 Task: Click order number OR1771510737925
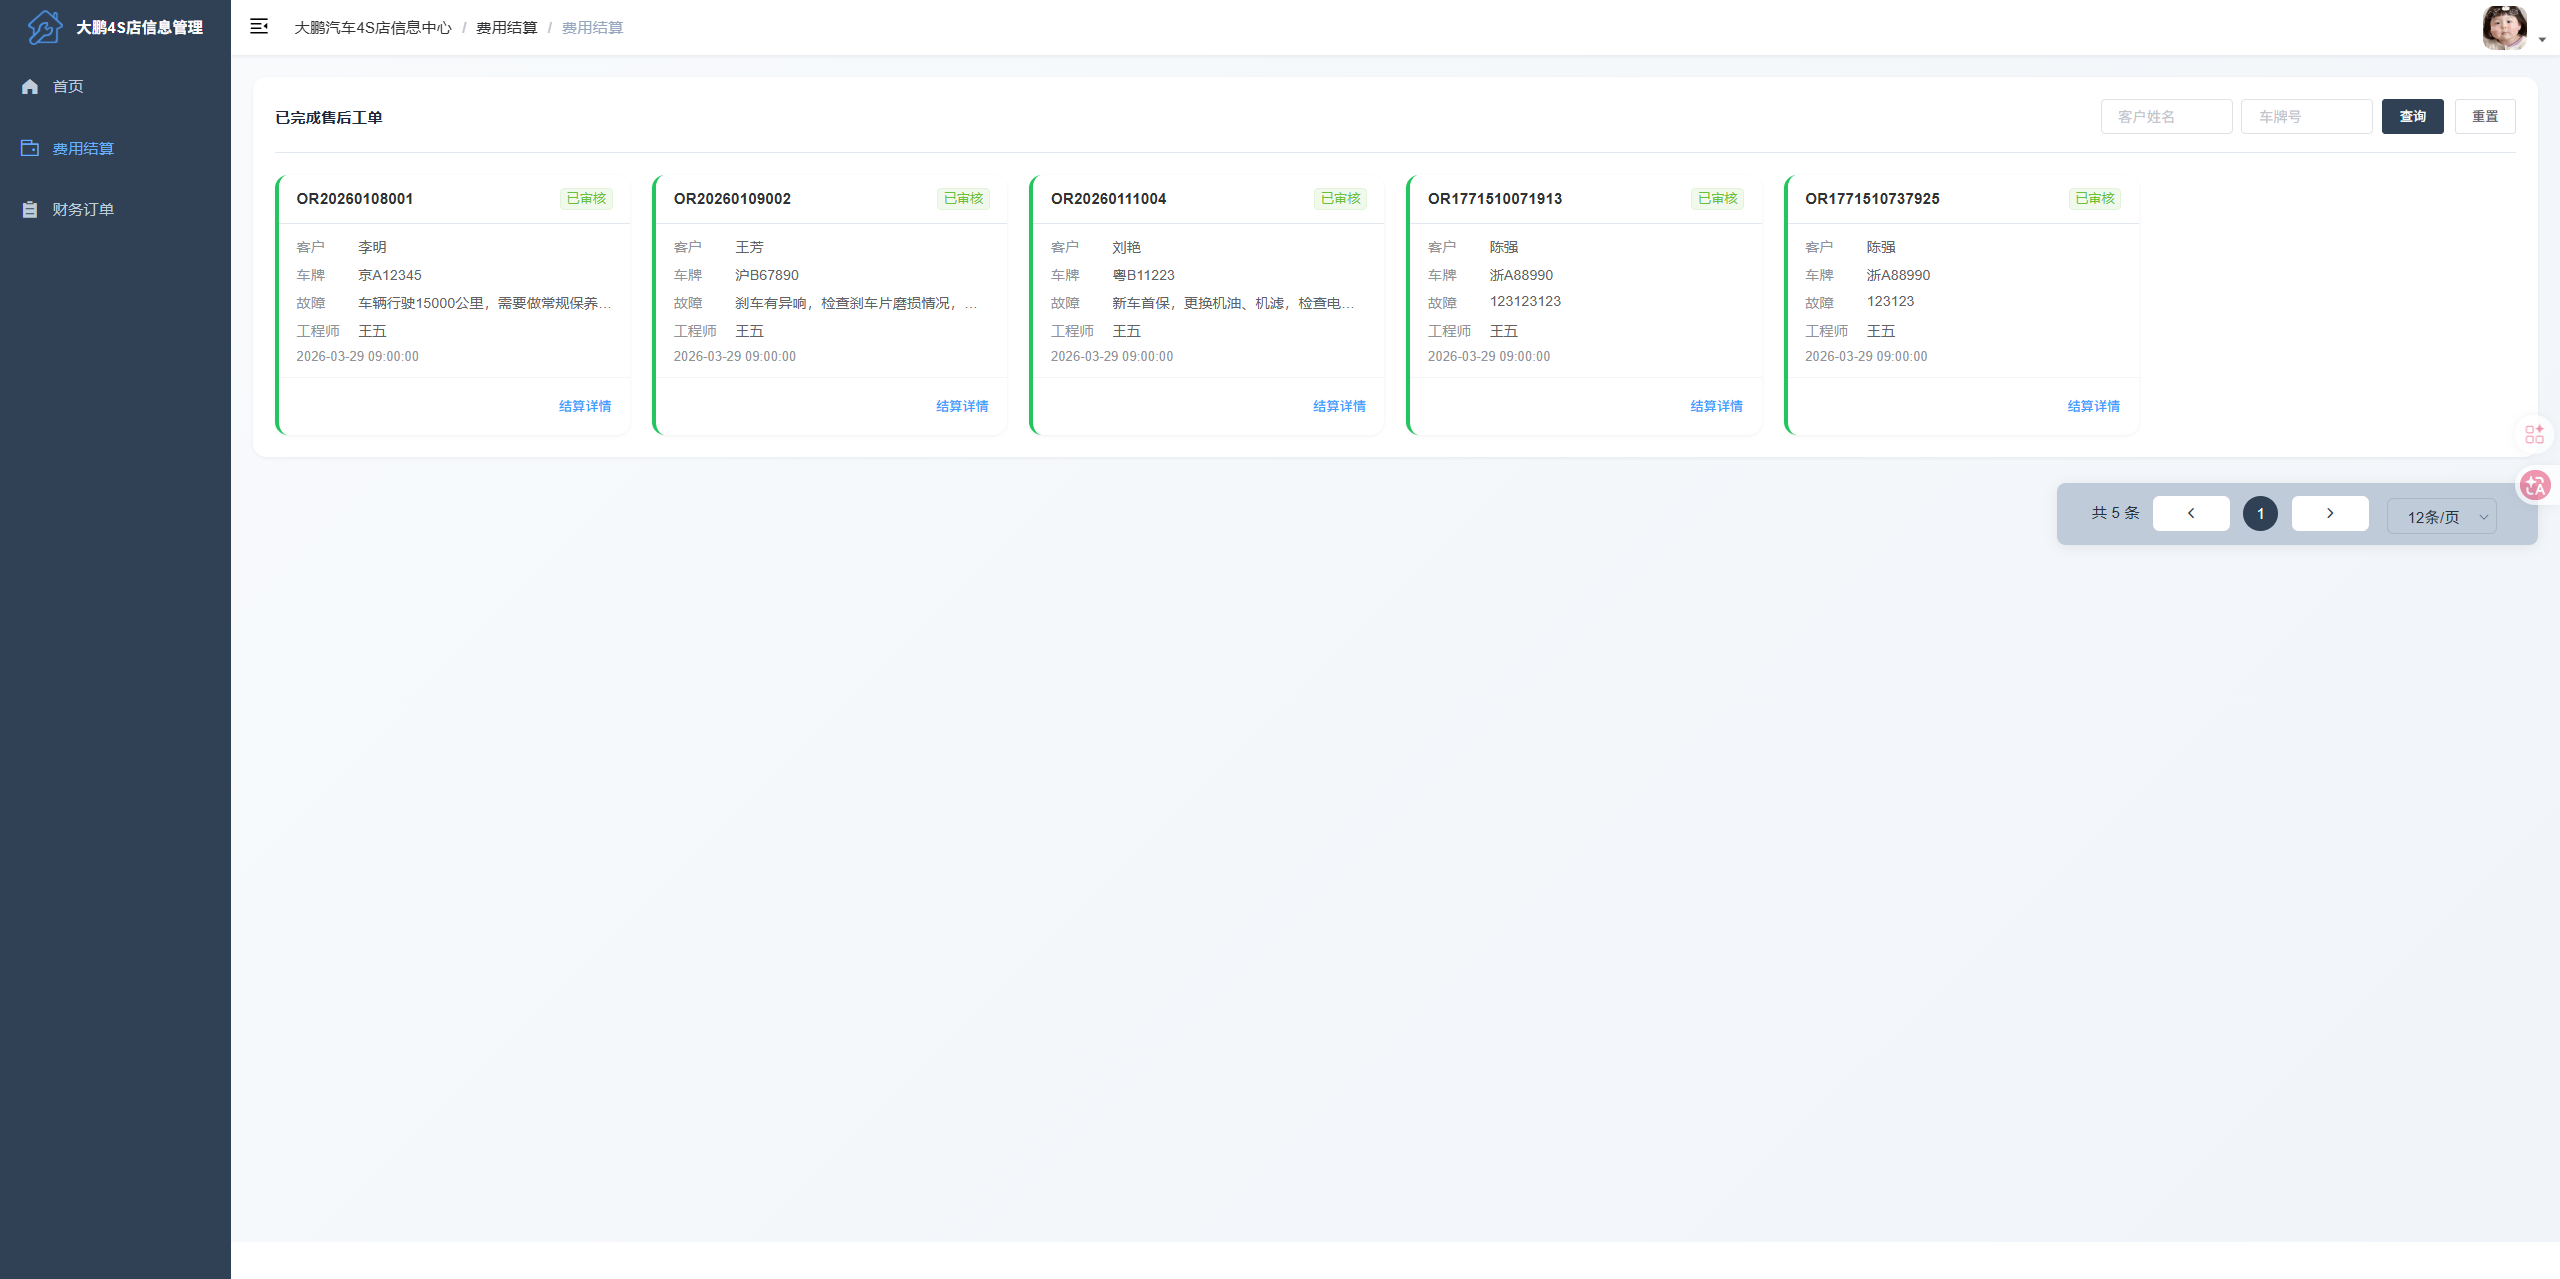[1872, 199]
